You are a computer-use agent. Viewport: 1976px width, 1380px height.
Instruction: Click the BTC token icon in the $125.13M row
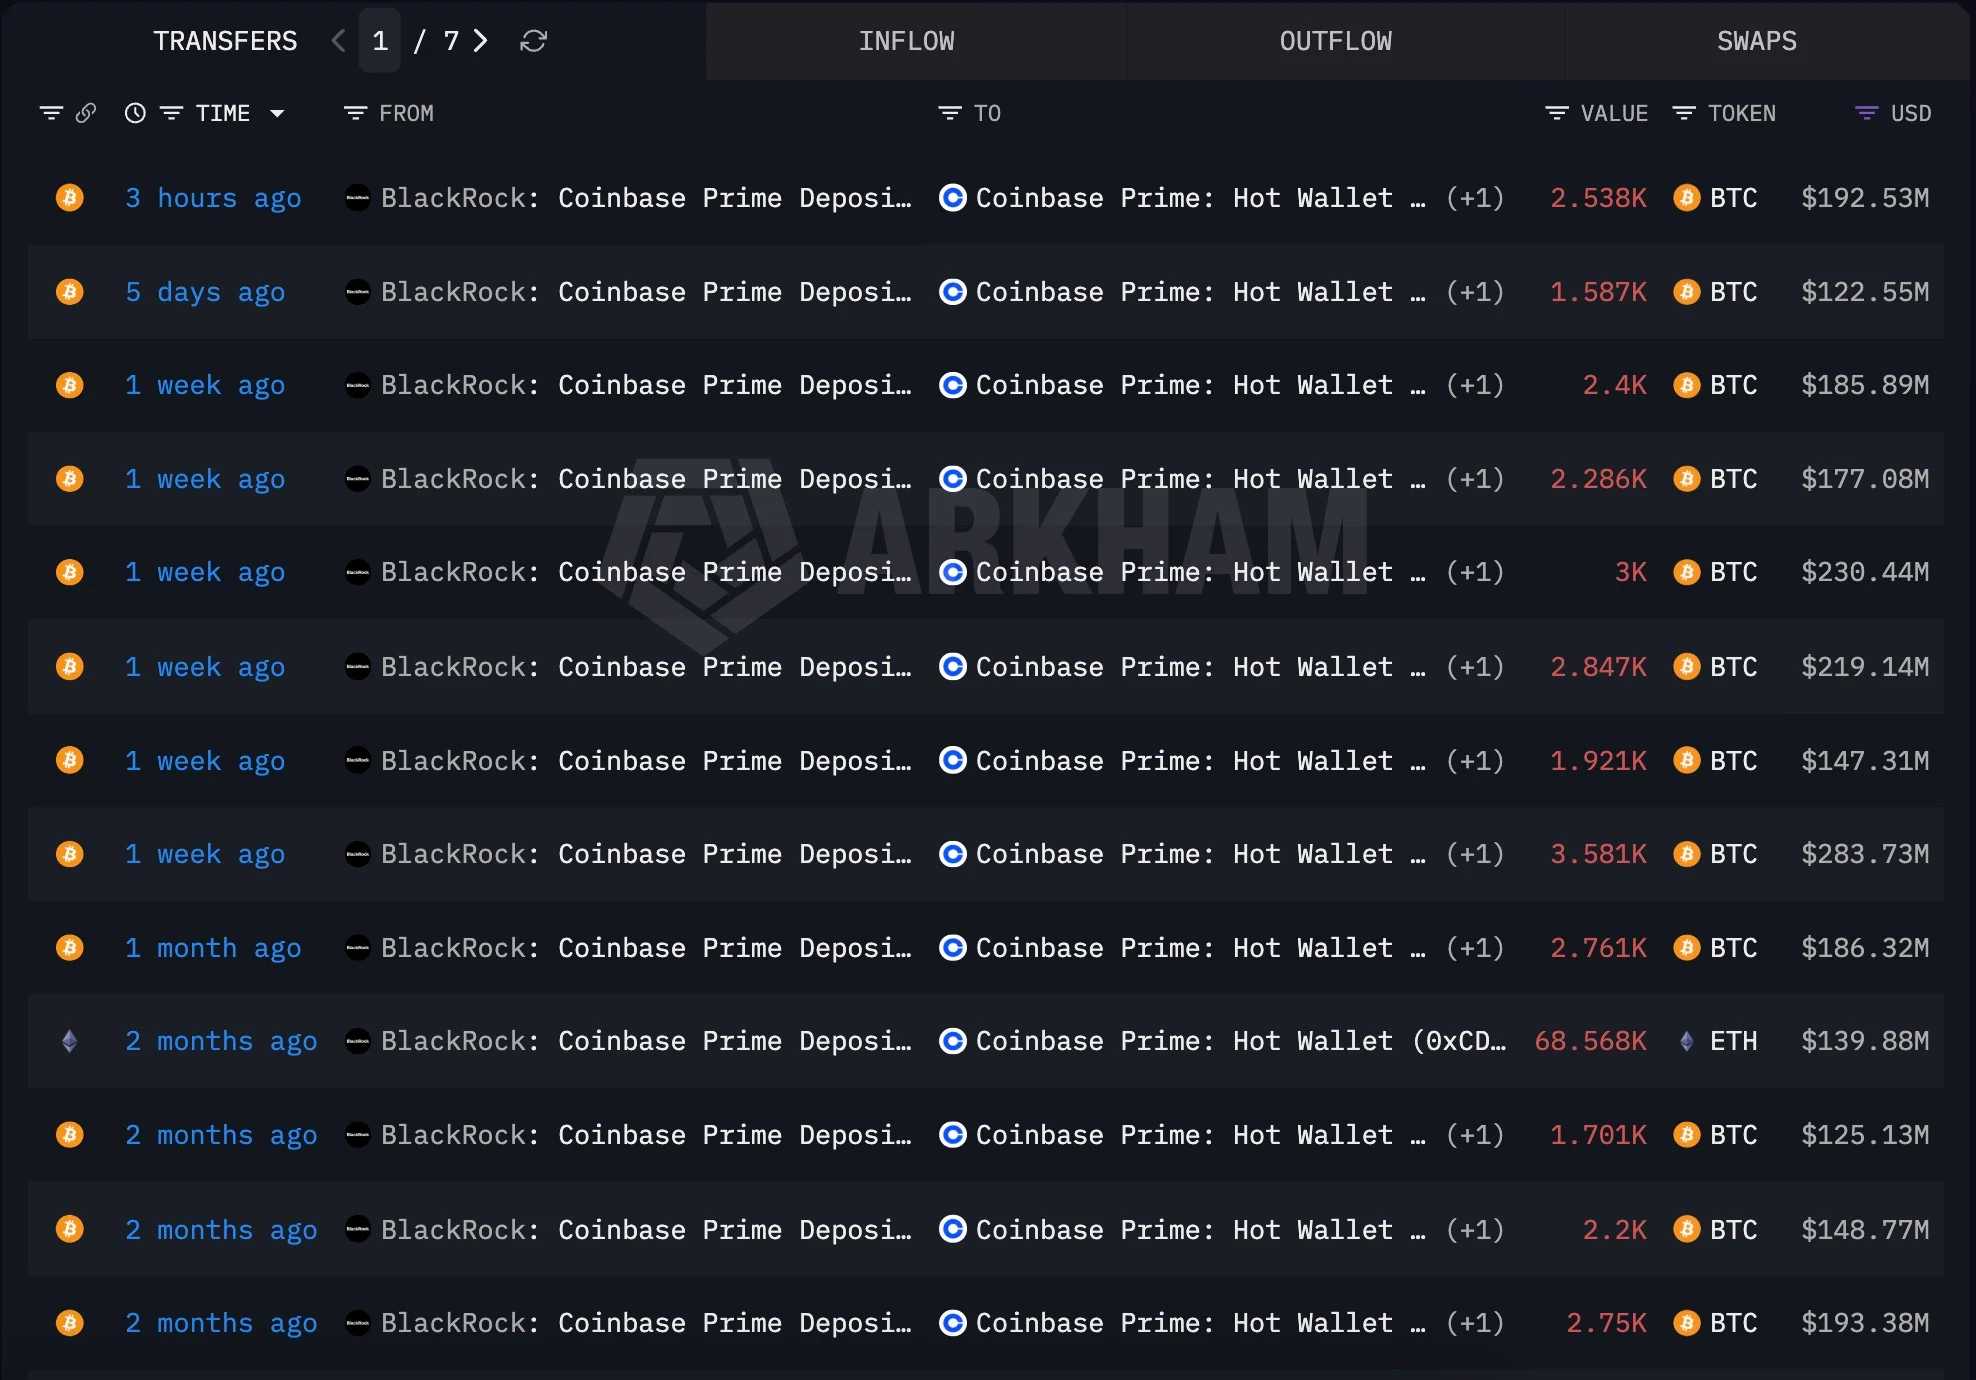click(x=1687, y=1135)
